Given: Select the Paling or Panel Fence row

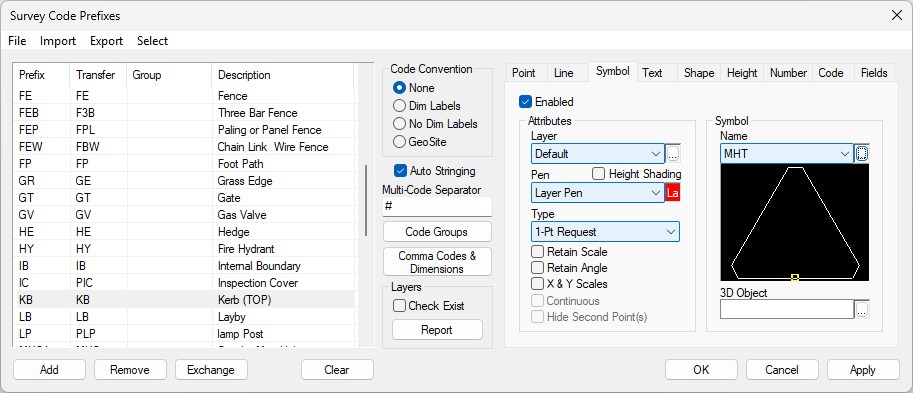Looking at the screenshot, I should click(184, 130).
